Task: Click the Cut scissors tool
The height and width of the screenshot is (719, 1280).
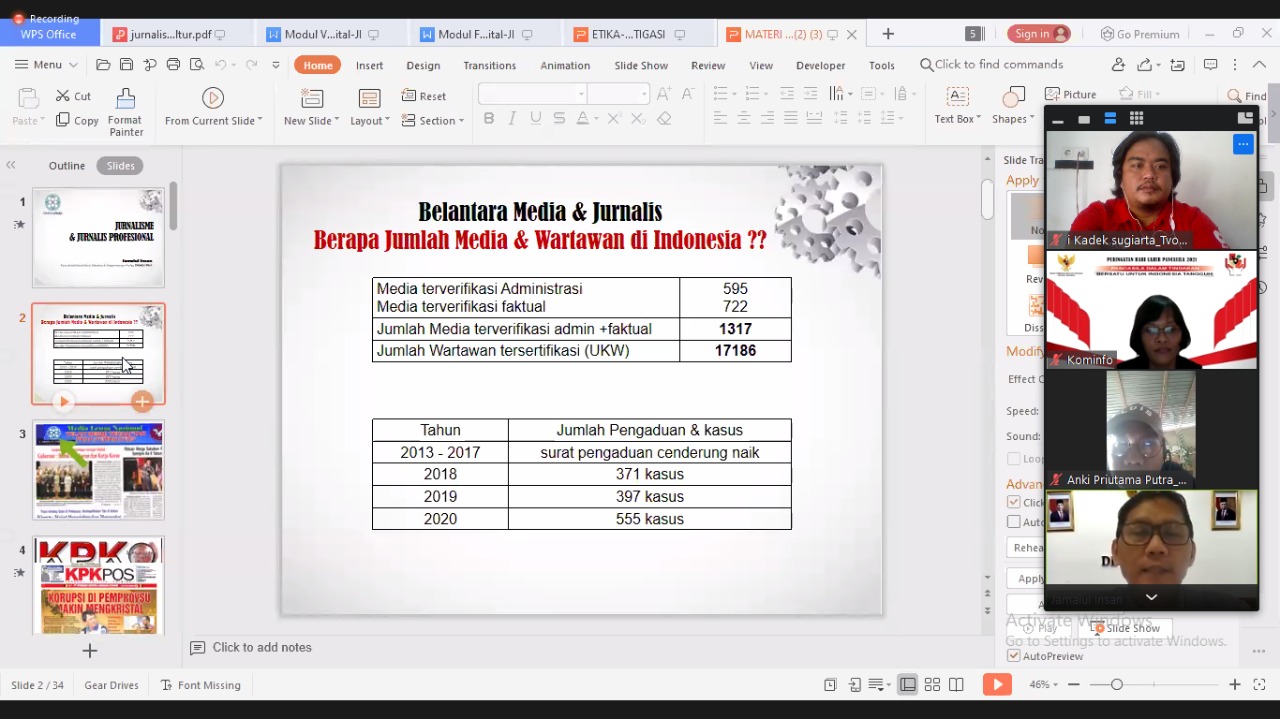Action: [x=73, y=96]
